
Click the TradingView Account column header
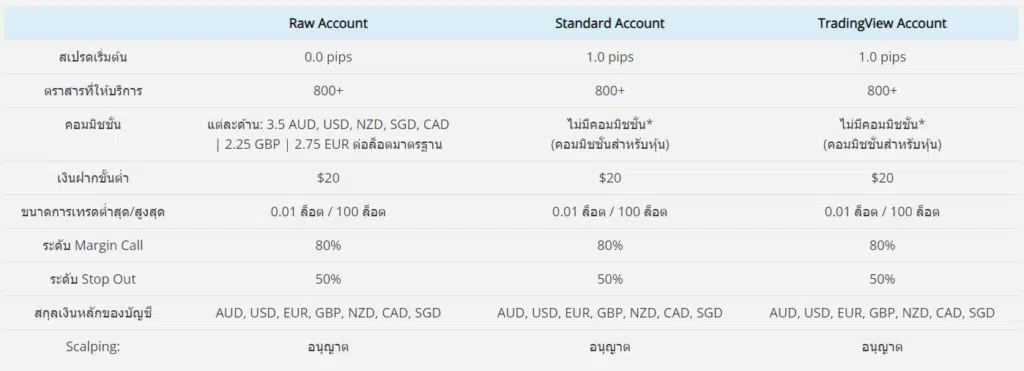pyautogui.click(x=882, y=24)
